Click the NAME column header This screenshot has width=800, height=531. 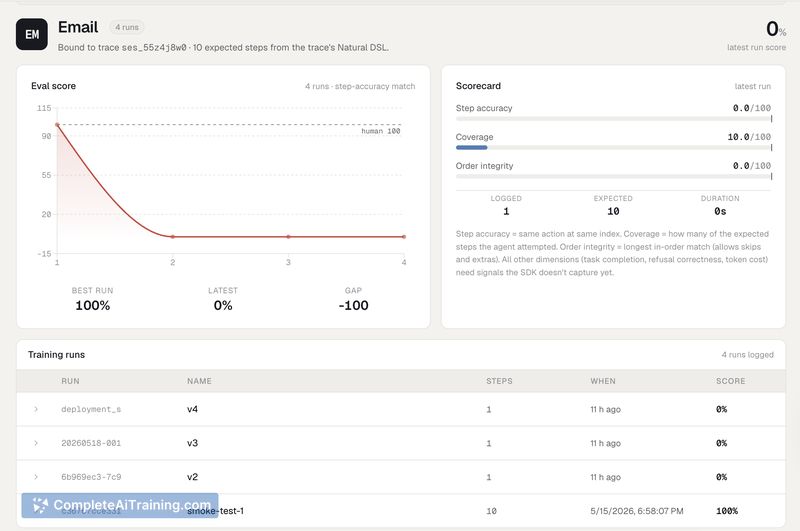(x=199, y=381)
